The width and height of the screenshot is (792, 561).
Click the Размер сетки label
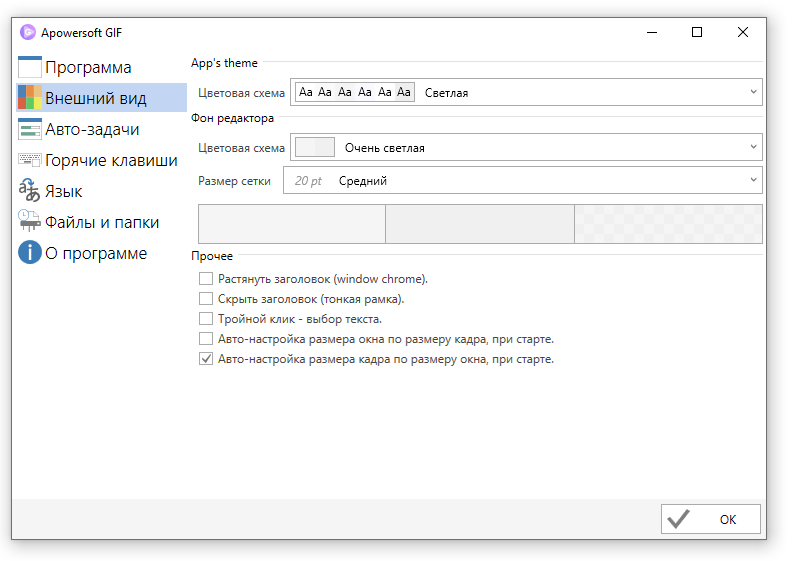pos(234,181)
